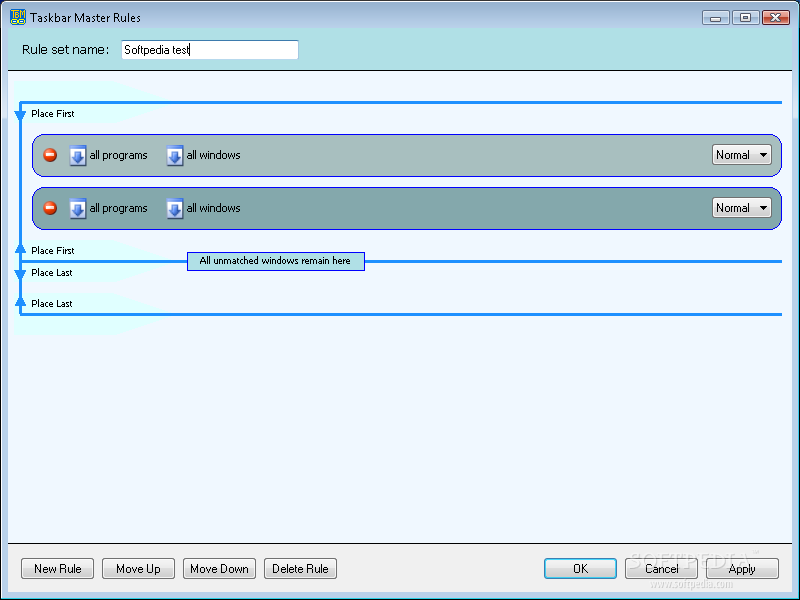Click the red remove icon in second rule
This screenshot has width=800, height=600.
pyautogui.click(x=50, y=208)
